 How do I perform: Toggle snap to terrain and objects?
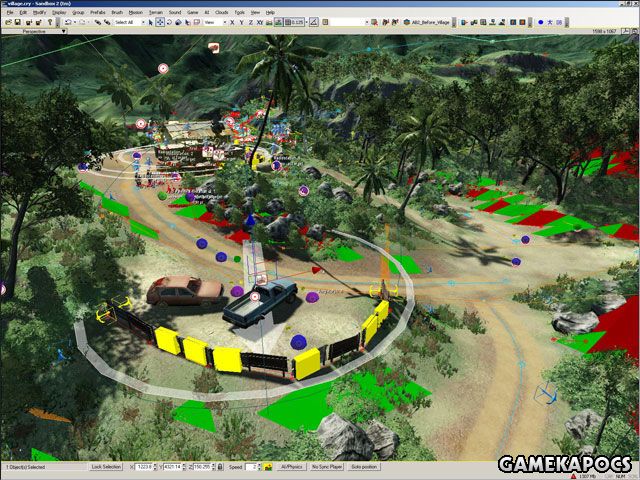pyautogui.click(x=279, y=22)
